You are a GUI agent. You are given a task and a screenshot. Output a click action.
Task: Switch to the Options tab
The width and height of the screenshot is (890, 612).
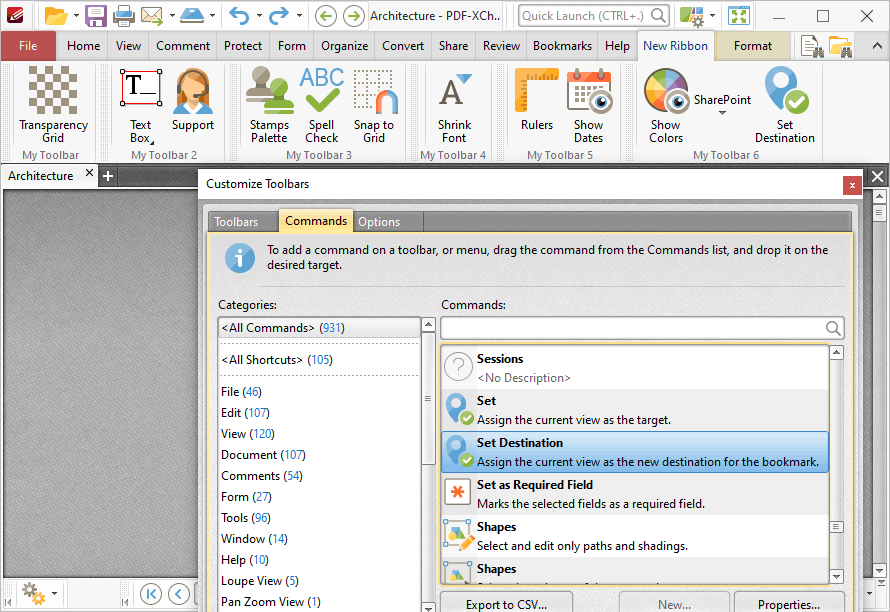point(379,222)
